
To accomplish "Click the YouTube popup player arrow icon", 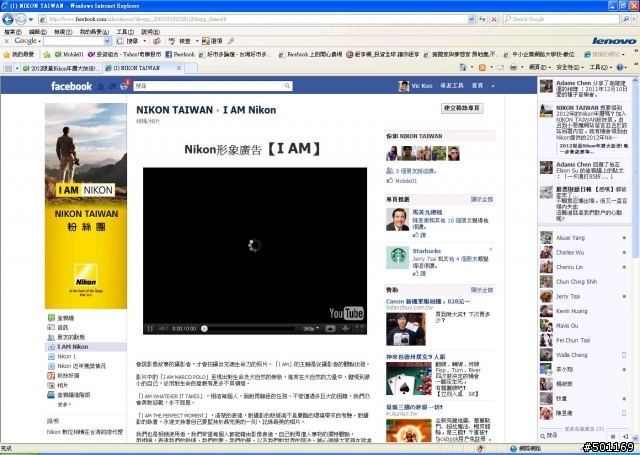I will 330,328.
